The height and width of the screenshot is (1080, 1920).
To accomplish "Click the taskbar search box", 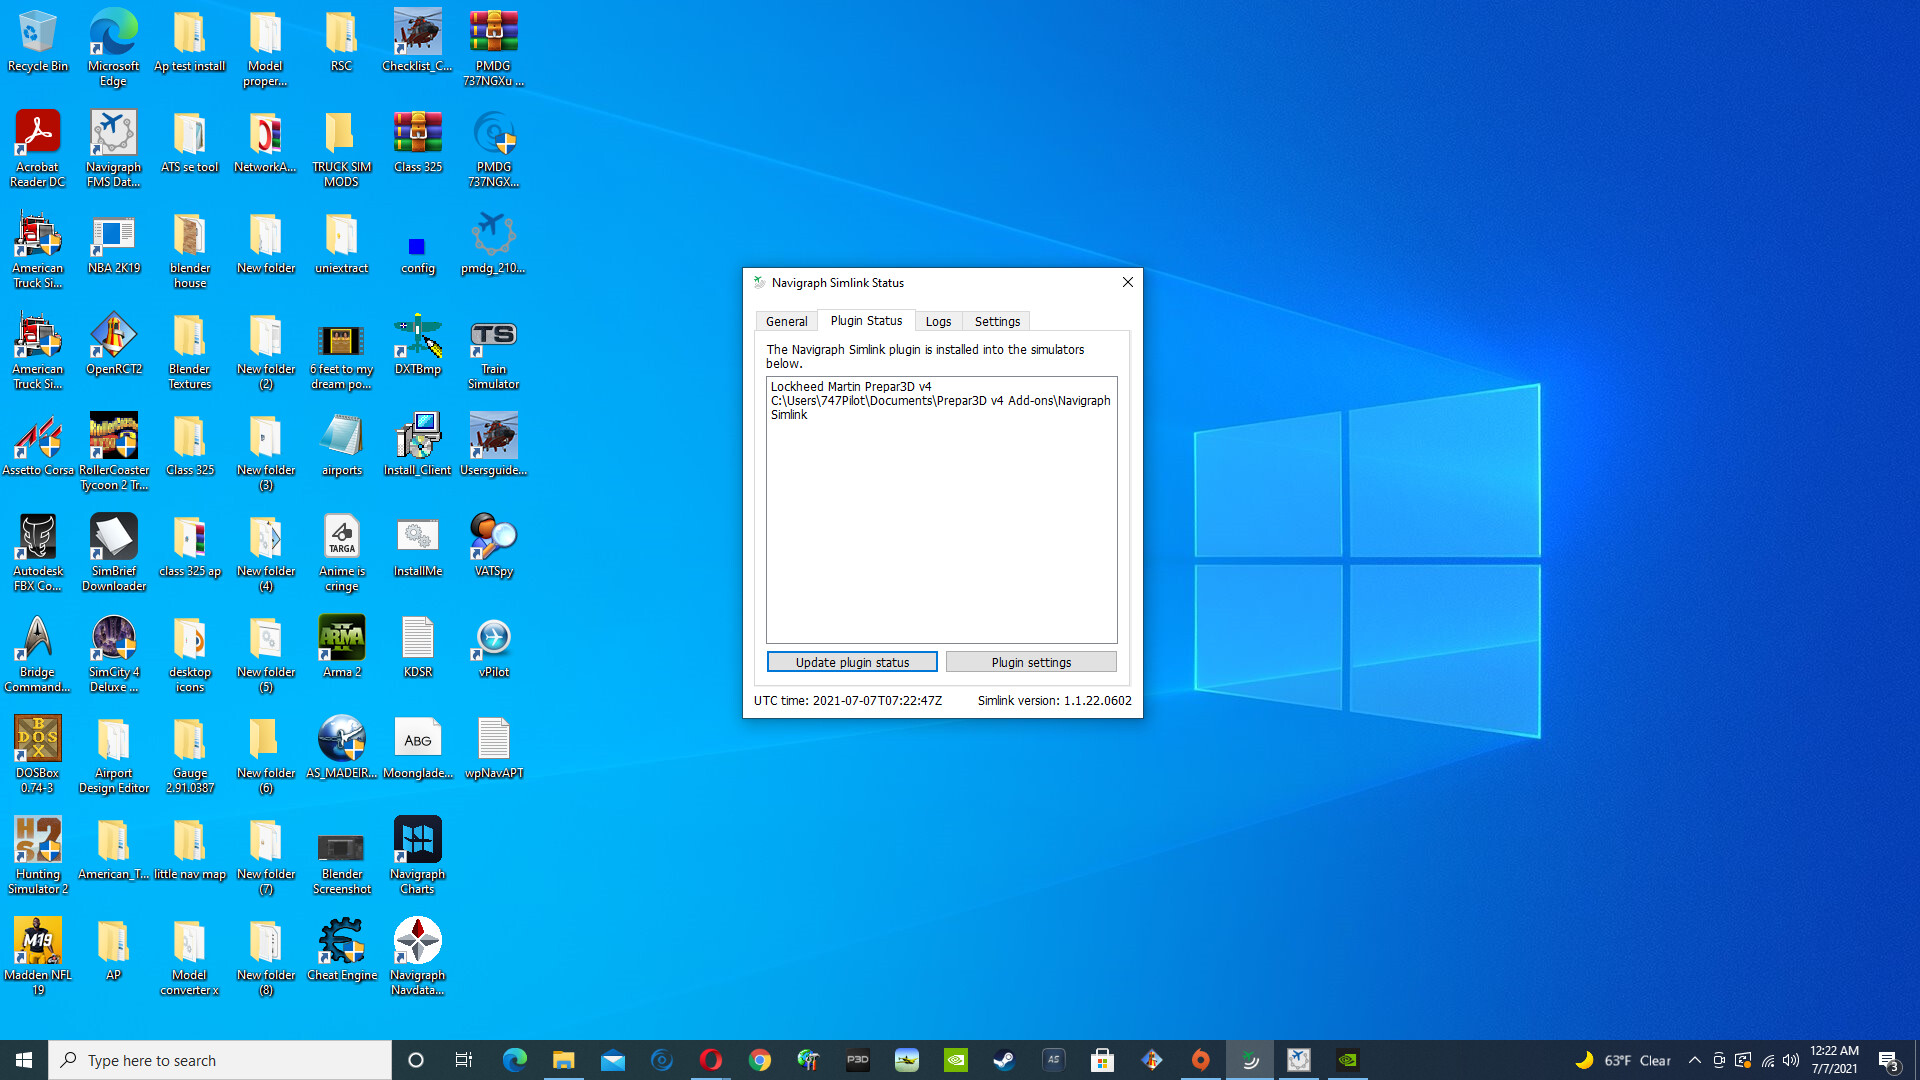I will tap(220, 1060).
